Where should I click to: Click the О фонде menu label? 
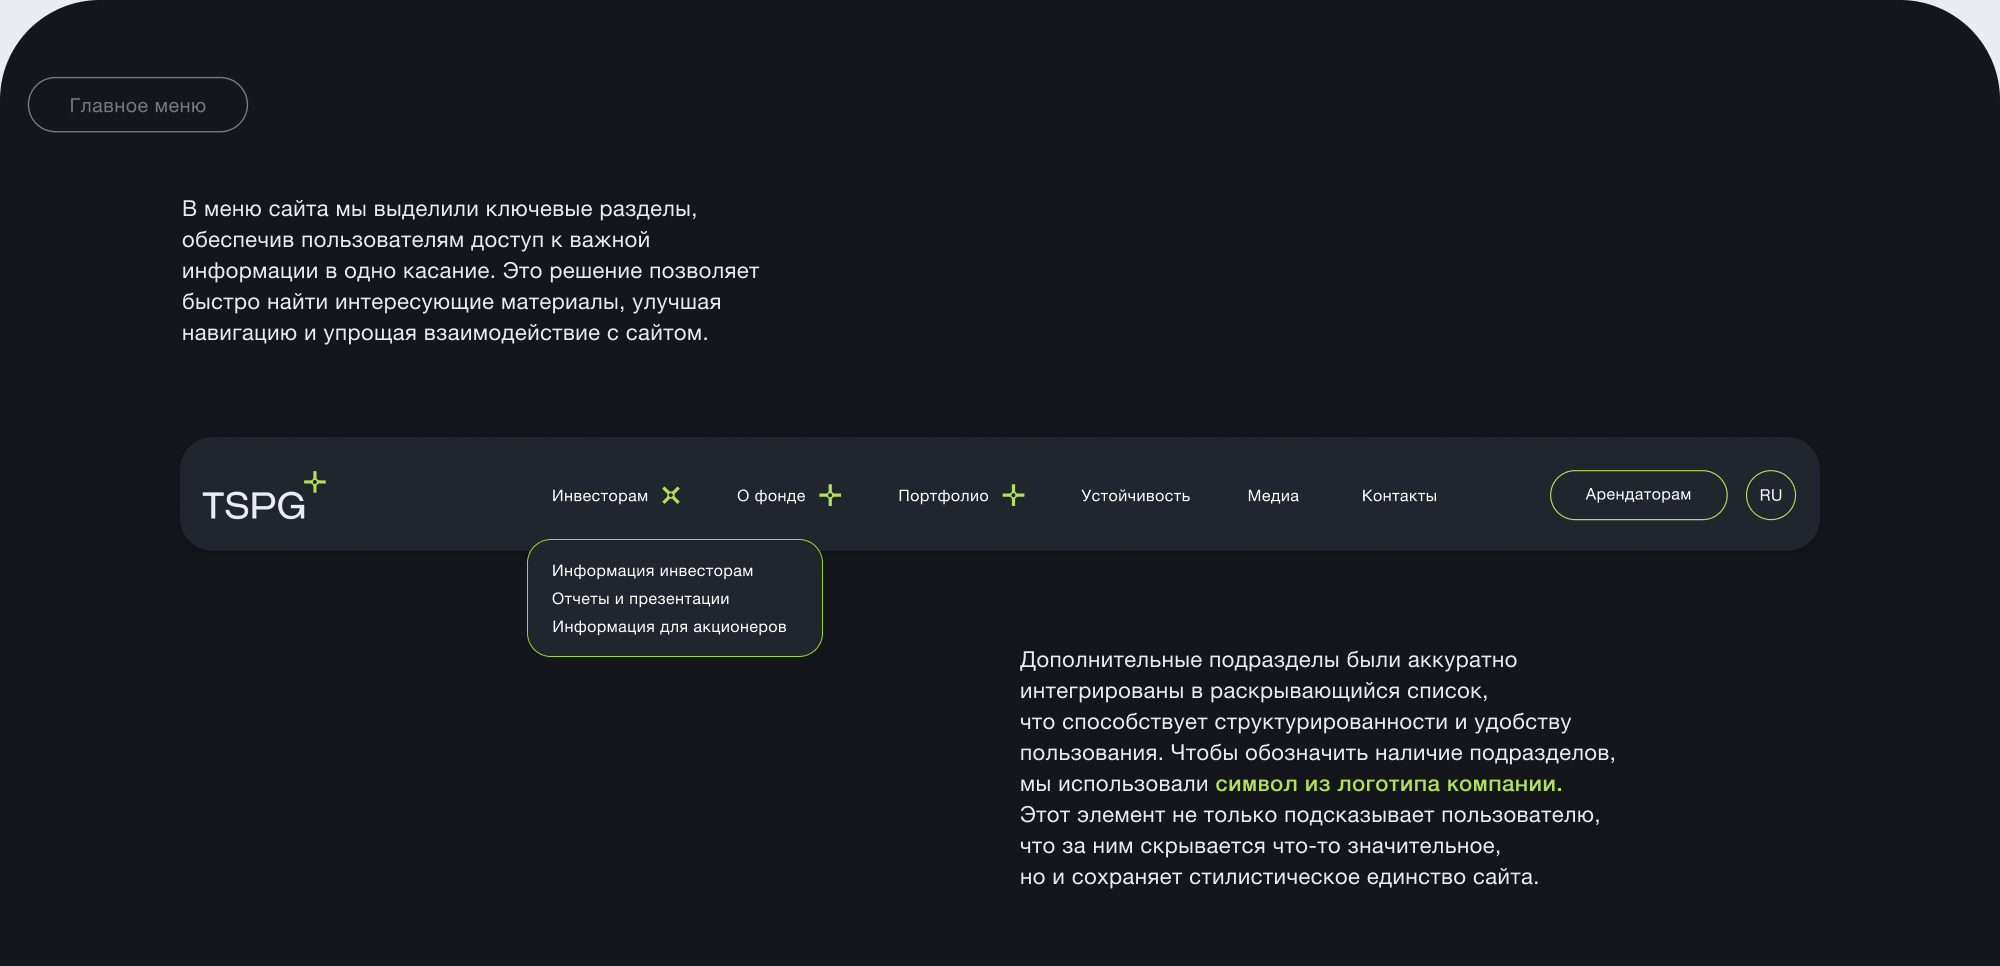pyautogui.click(x=771, y=496)
